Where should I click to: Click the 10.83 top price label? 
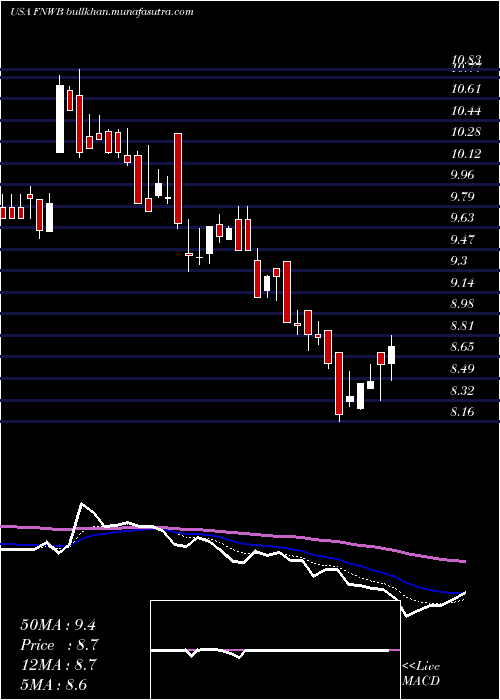[466, 60]
